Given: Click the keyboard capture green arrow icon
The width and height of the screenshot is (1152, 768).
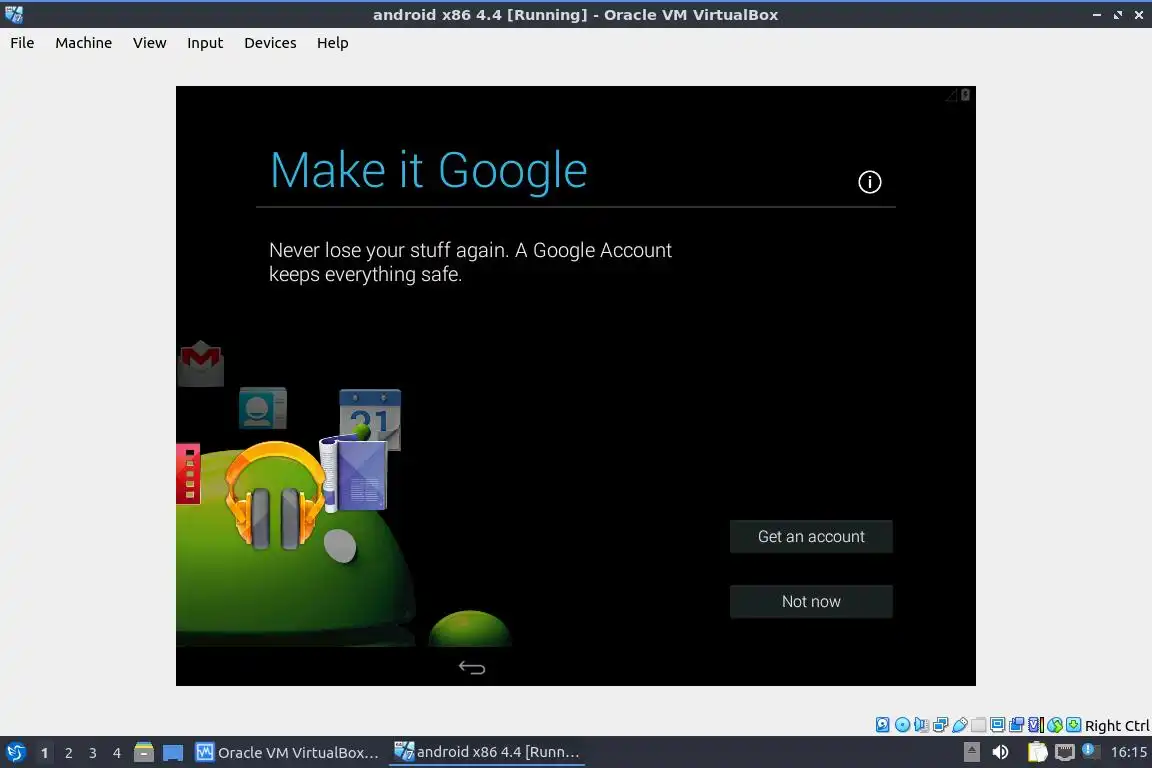Looking at the screenshot, I should pyautogui.click(x=1073, y=725).
